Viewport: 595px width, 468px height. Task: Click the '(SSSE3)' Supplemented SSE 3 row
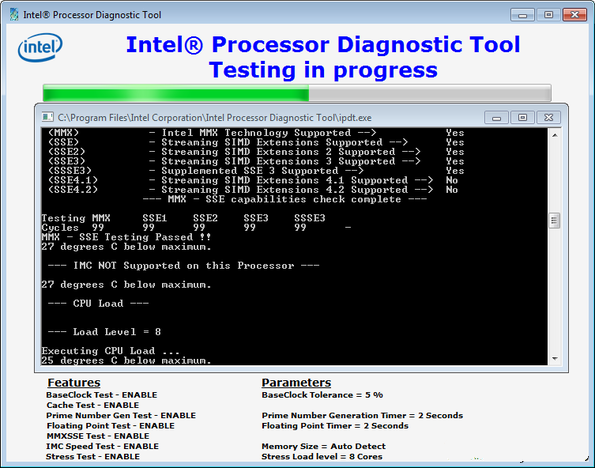tap(256, 170)
